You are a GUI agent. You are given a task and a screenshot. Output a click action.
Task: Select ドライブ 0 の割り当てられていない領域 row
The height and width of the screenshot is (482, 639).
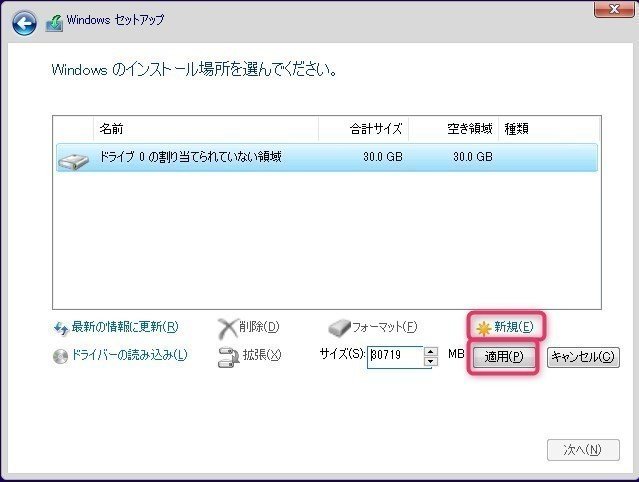(x=327, y=157)
